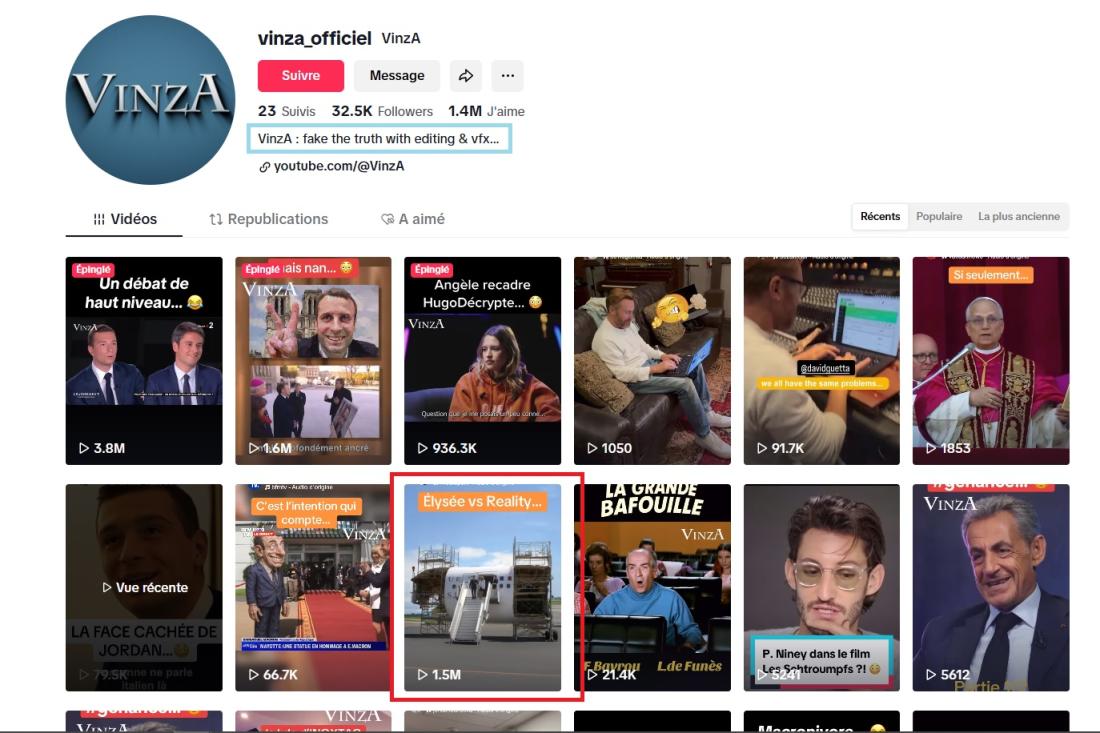Click the 1.4M J'aime count
This screenshot has height=733, width=1100.
486,111
